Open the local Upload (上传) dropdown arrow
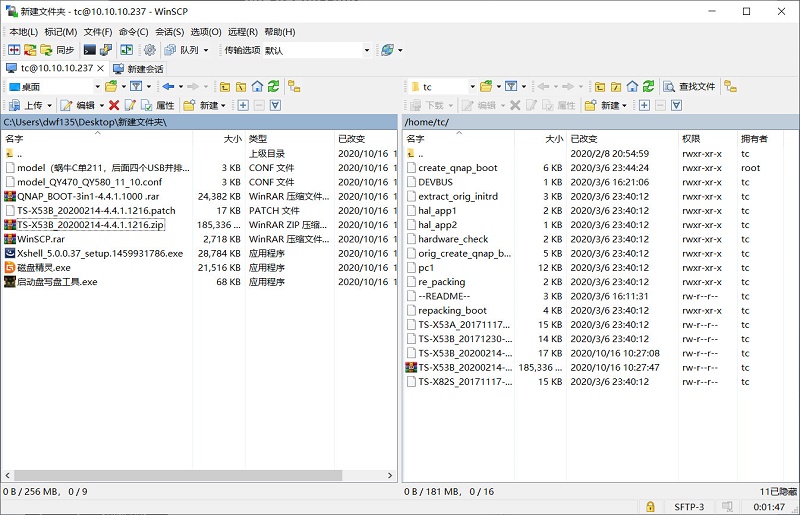 click(x=49, y=106)
